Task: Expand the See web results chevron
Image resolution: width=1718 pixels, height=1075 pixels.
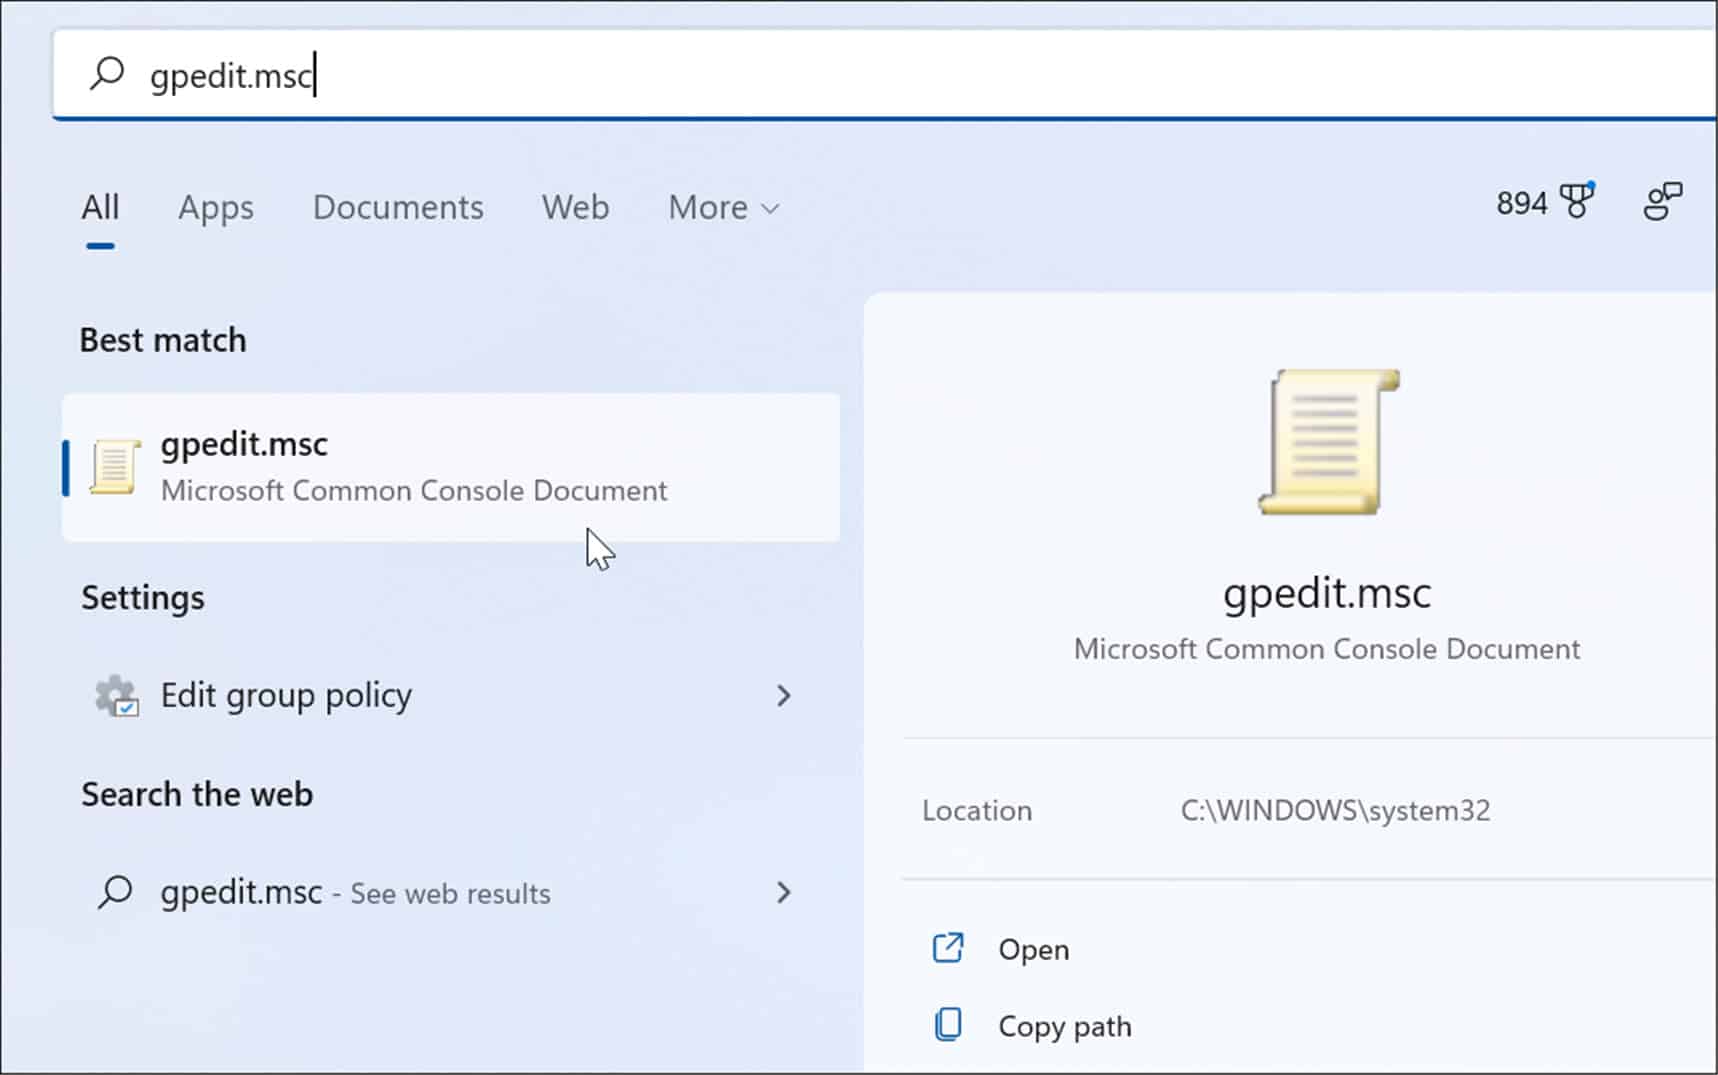Action: coord(785,892)
